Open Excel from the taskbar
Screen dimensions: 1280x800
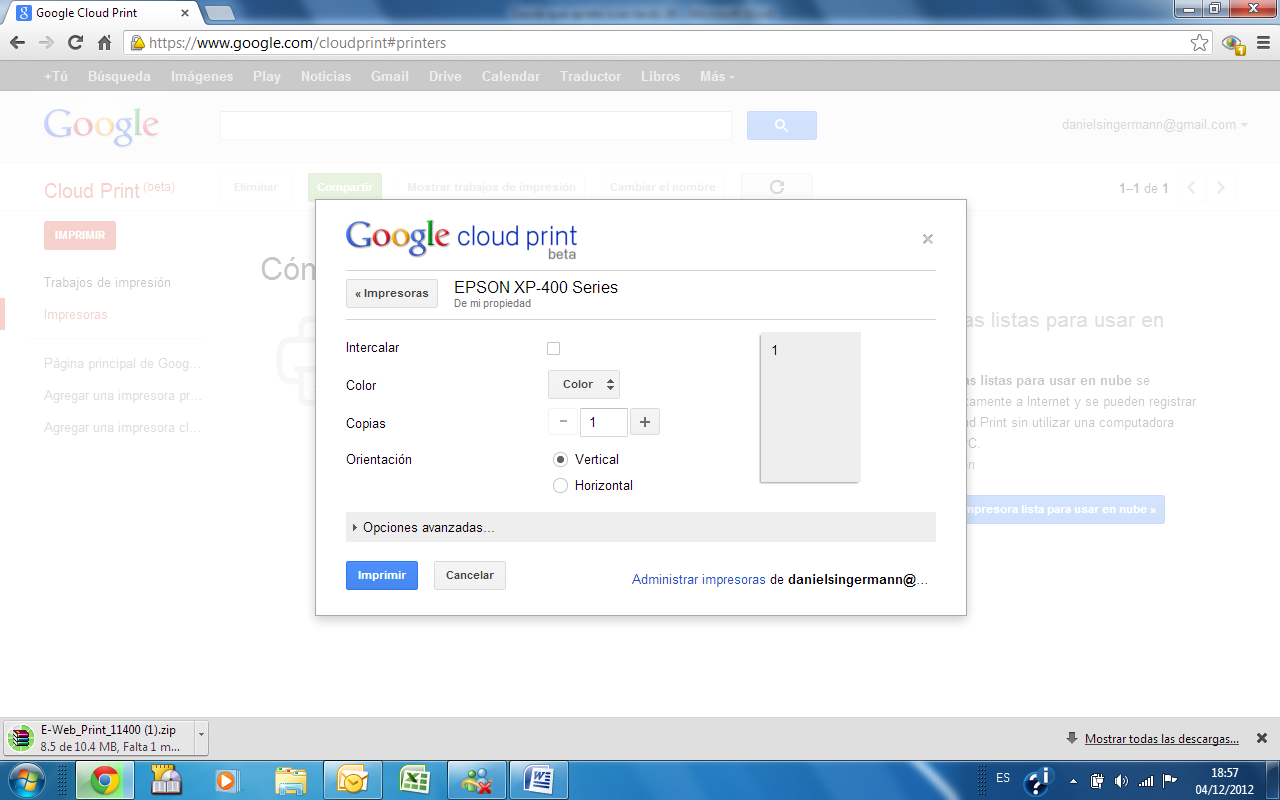pyautogui.click(x=414, y=780)
